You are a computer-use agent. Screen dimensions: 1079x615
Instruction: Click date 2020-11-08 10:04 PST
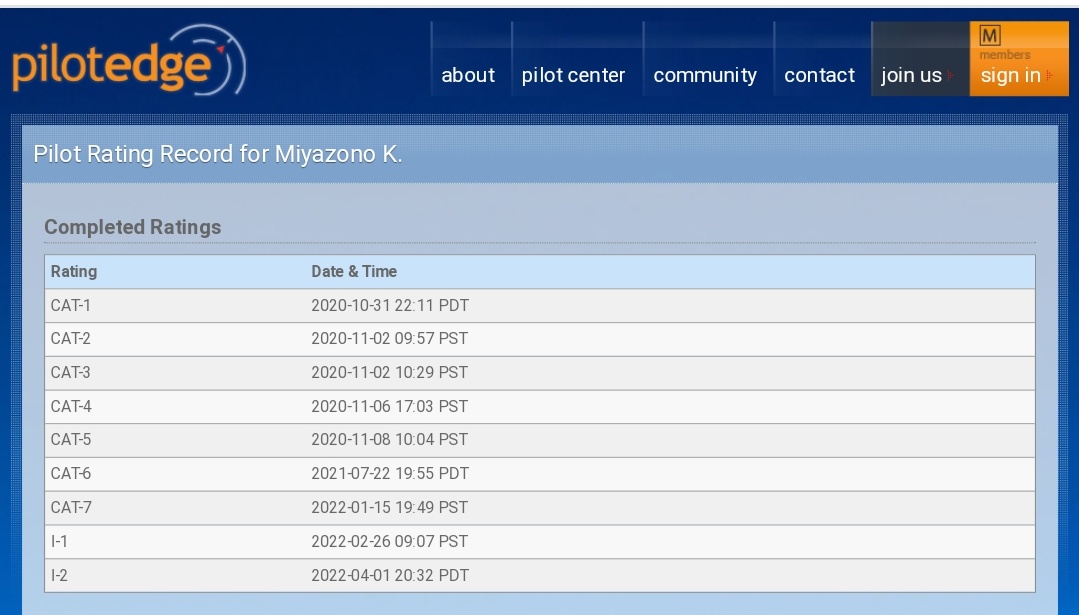tap(389, 439)
